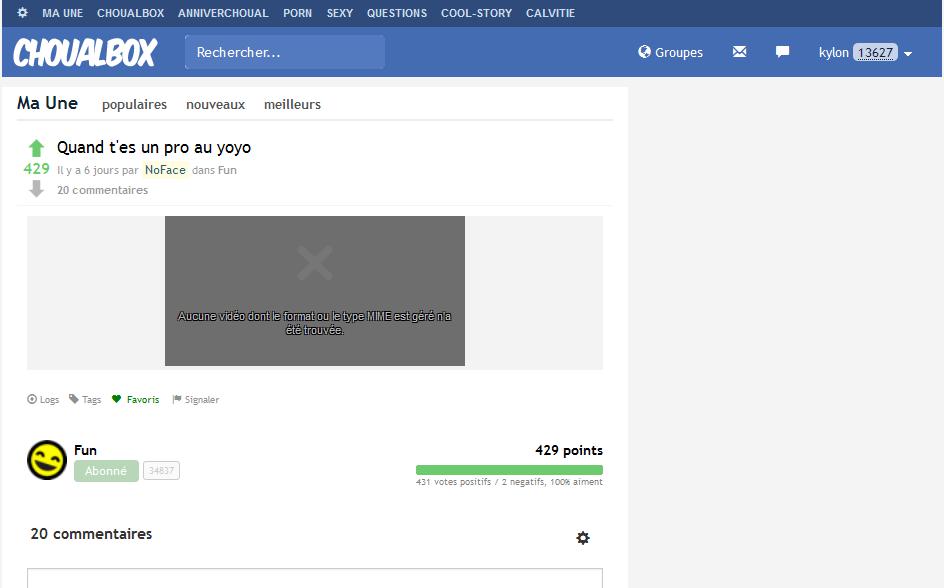Open NoFace author profile link

(165, 170)
